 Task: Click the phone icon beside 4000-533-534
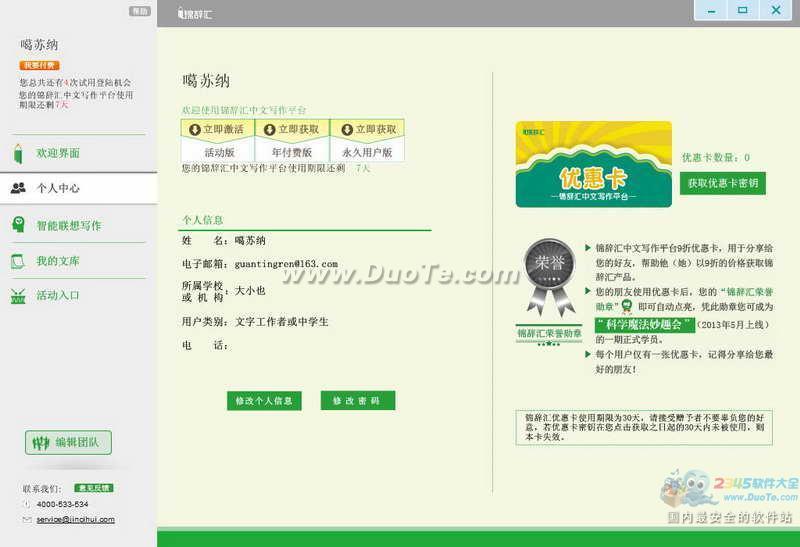27,504
